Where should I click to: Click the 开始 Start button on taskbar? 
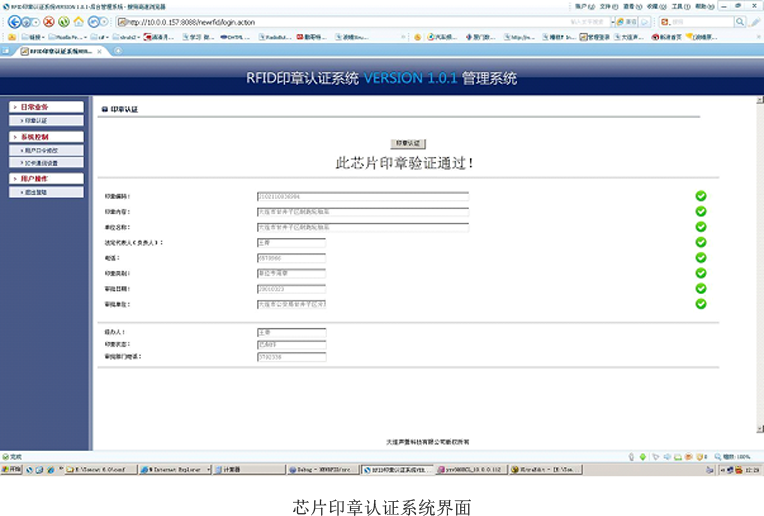[11, 470]
